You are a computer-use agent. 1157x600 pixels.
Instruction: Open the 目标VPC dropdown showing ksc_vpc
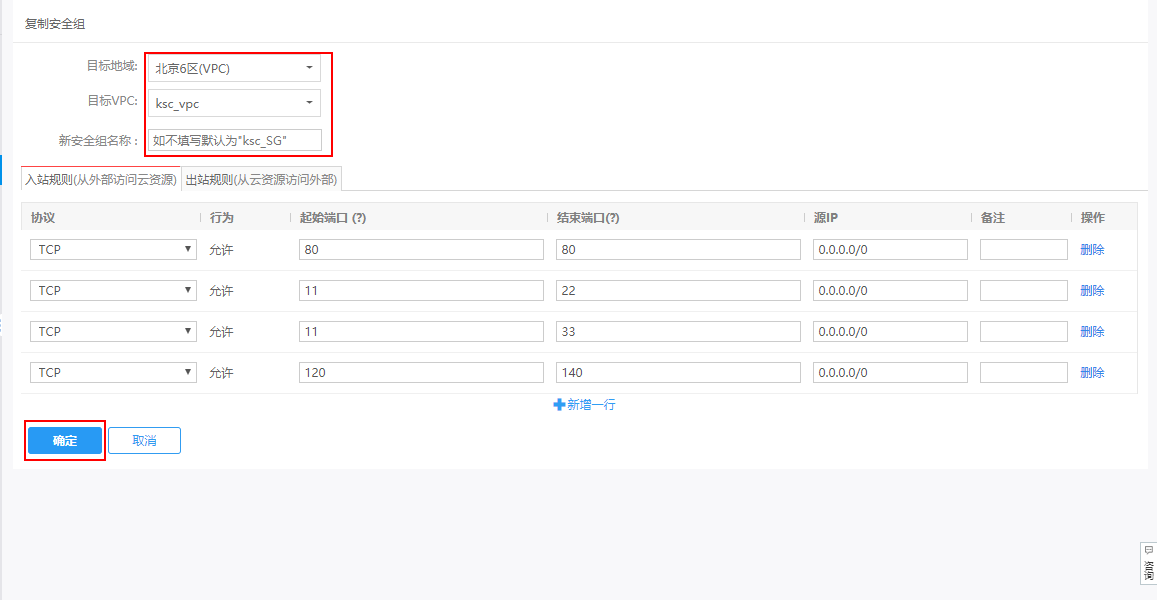[234, 103]
